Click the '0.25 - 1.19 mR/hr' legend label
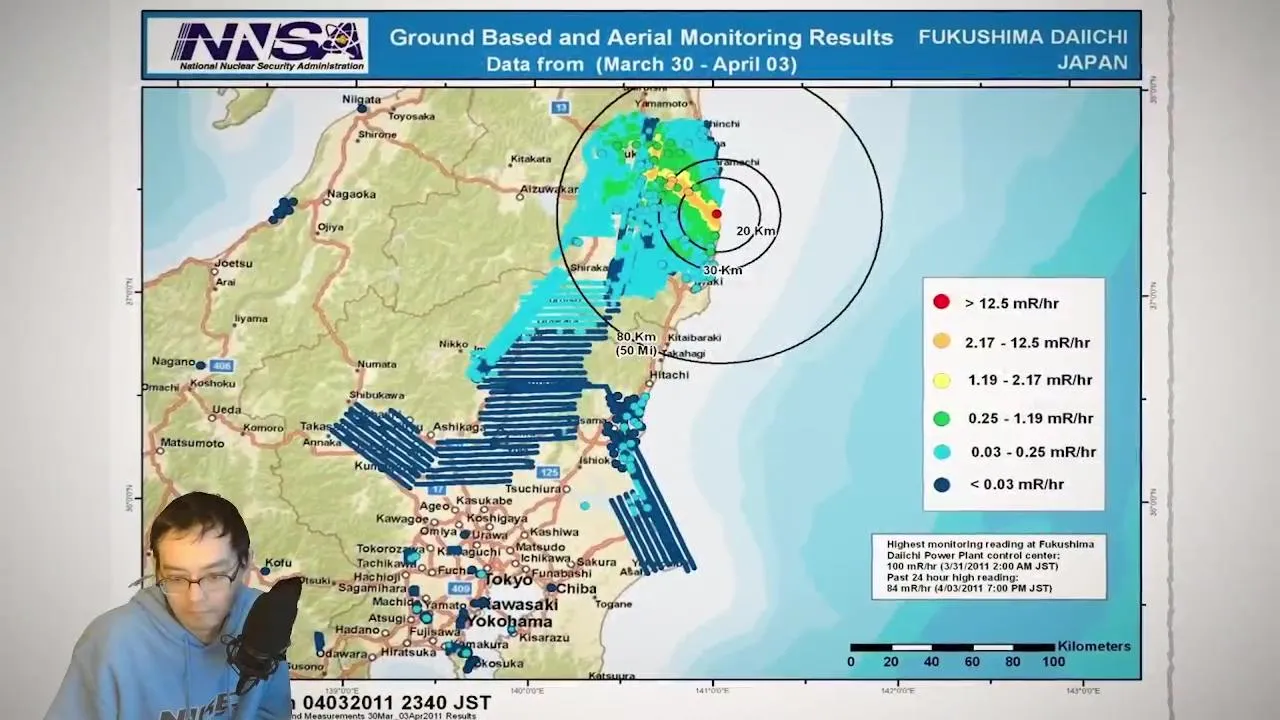The height and width of the screenshot is (720, 1280). [1030, 418]
